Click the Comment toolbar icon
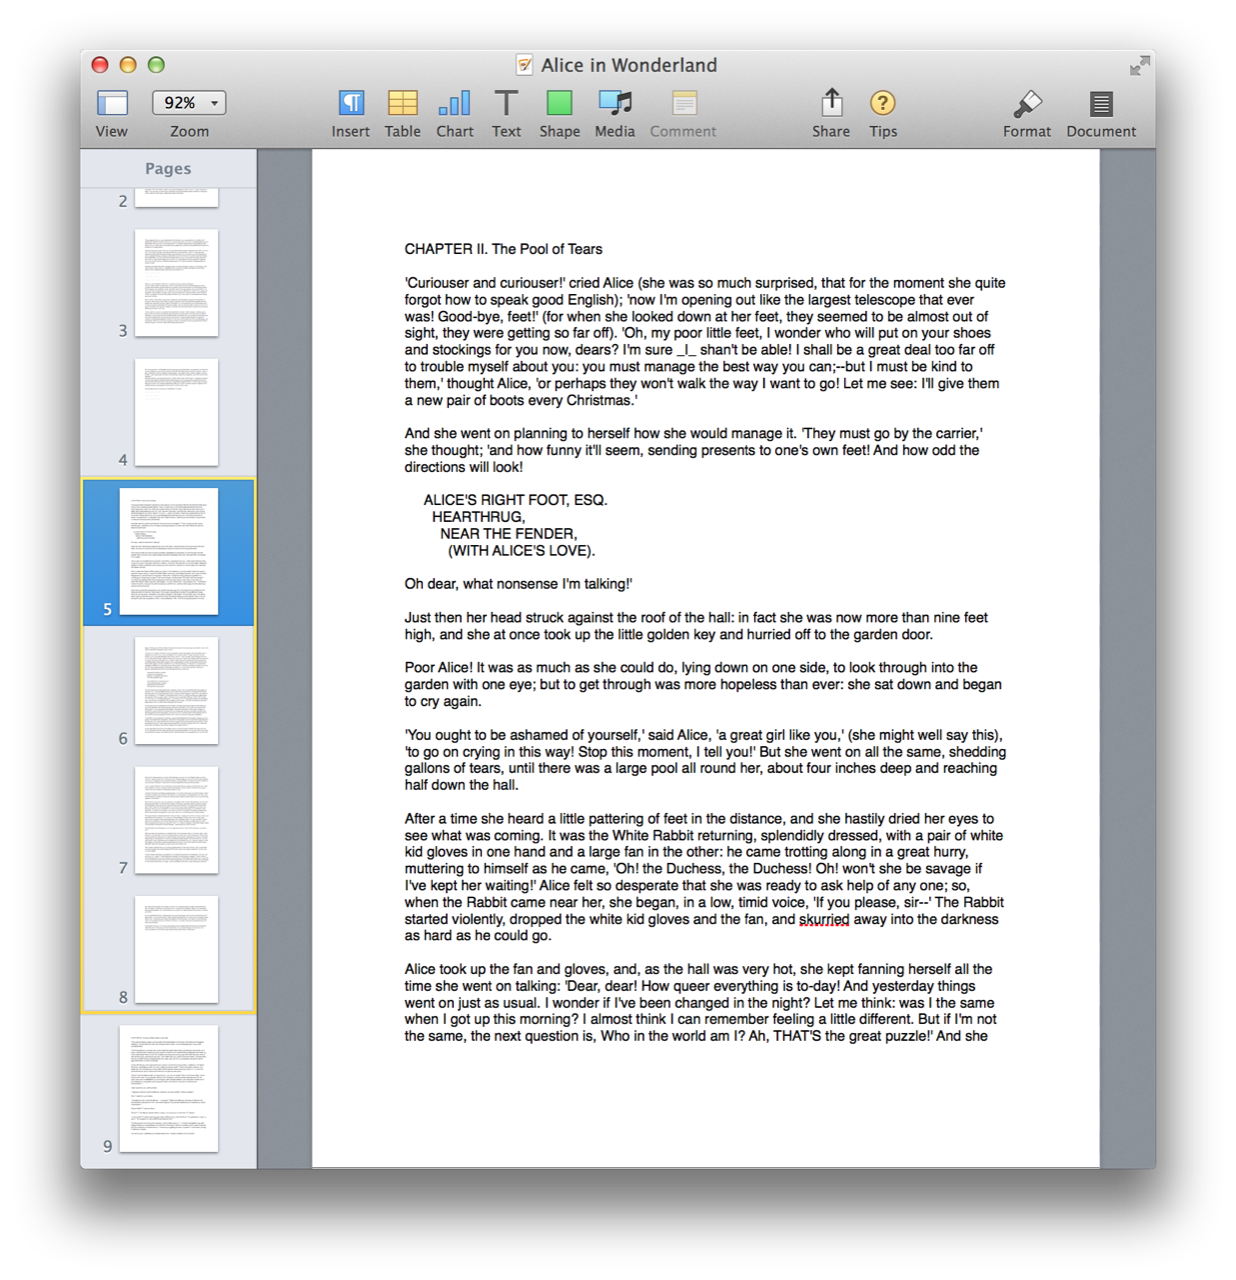 pyautogui.click(x=684, y=103)
